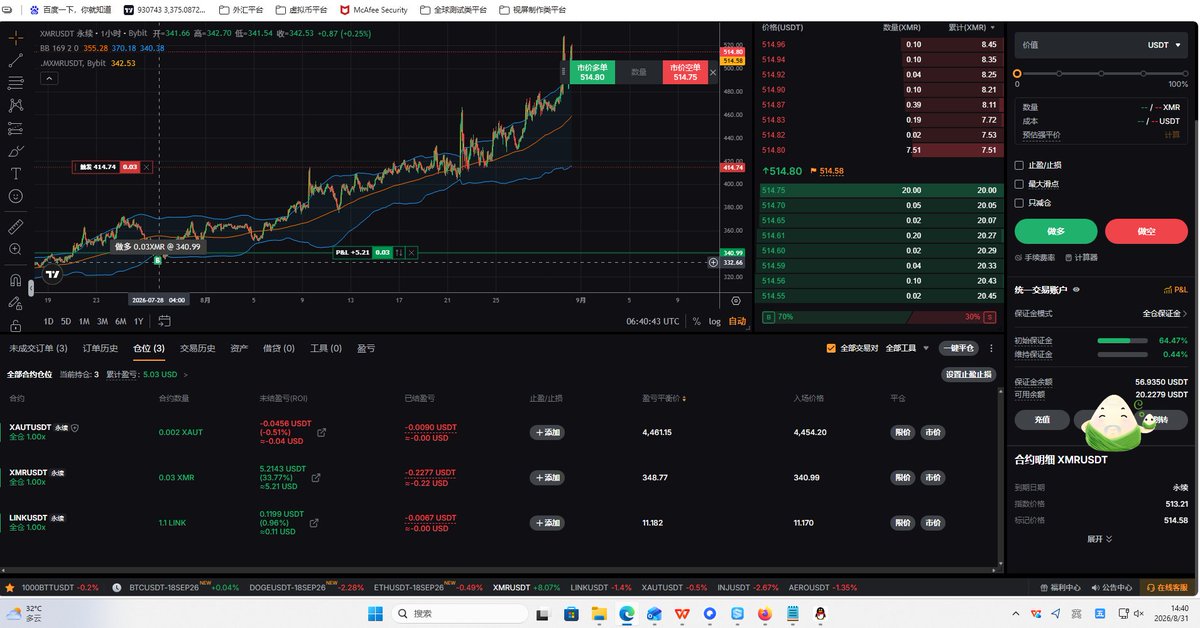The width and height of the screenshot is (1200, 628).
Task: Select the brush drawing tool
Action: (16, 151)
